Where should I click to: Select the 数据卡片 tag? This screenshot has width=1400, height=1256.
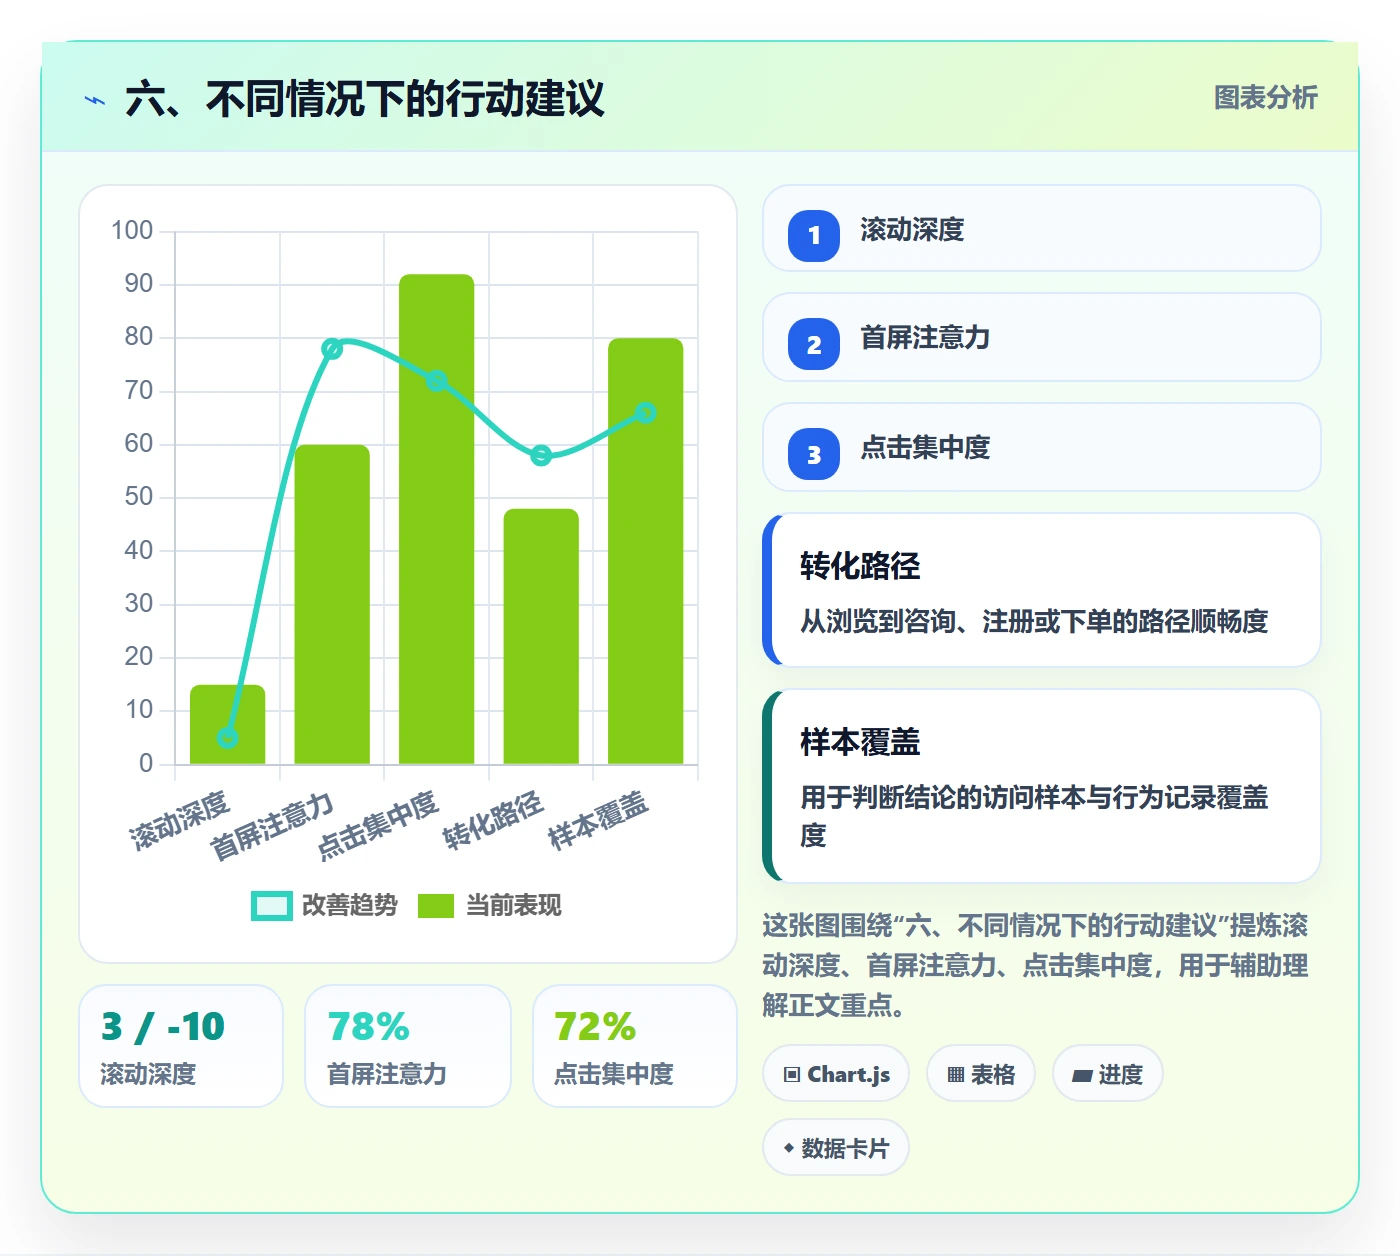836,1148
